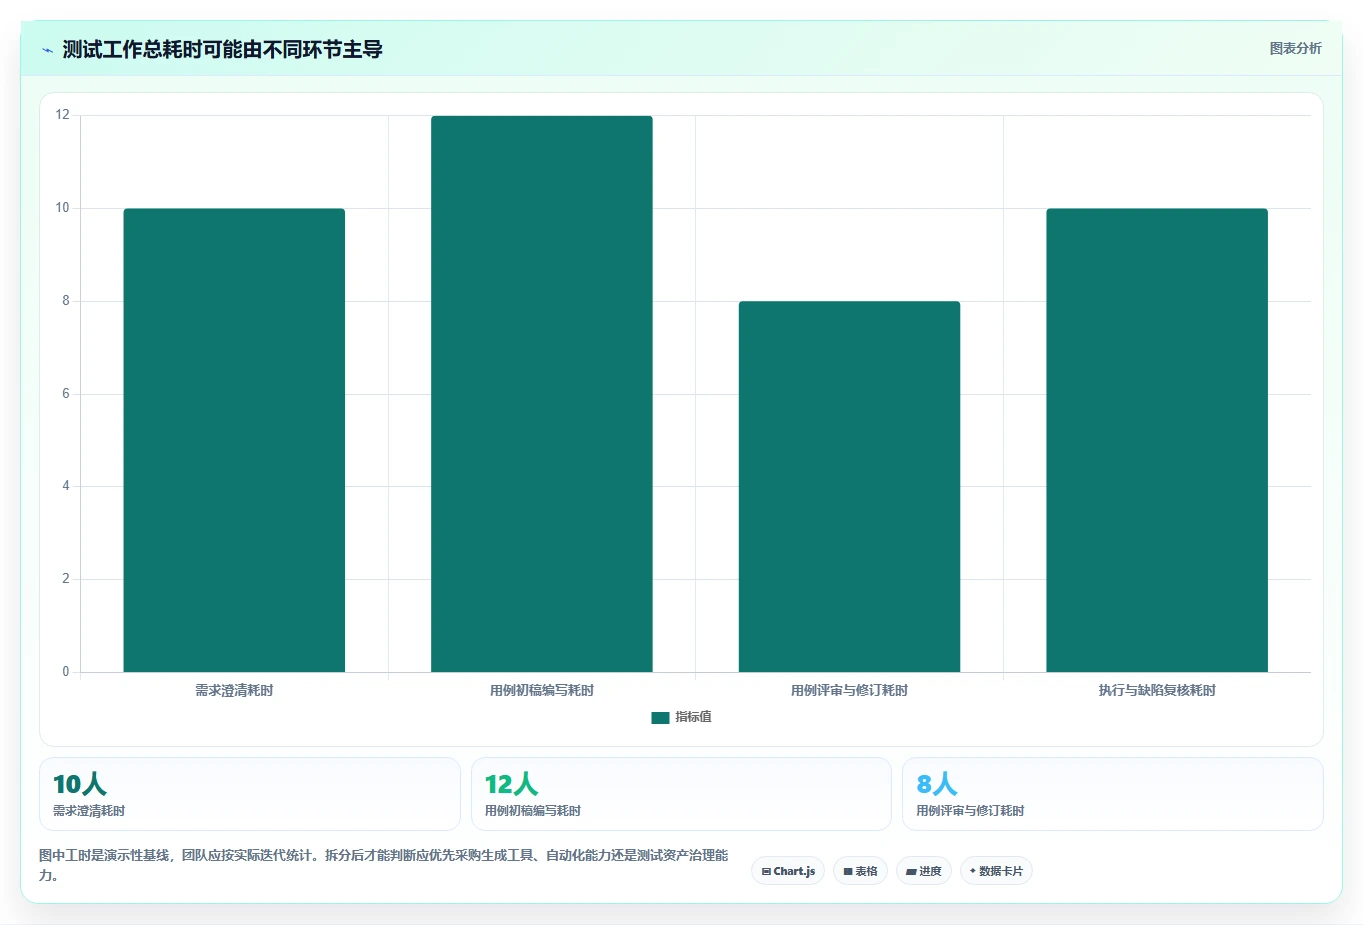Click the 用例初稿编写耗时 x-axis label
This screenshot has height=925, width=1363.
click(x=542, y=690)
